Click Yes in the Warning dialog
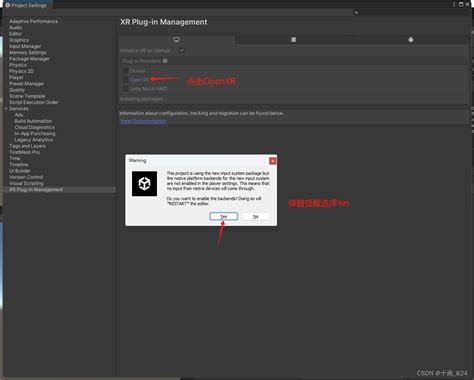The image size is (474, 380). coord(224,216)
